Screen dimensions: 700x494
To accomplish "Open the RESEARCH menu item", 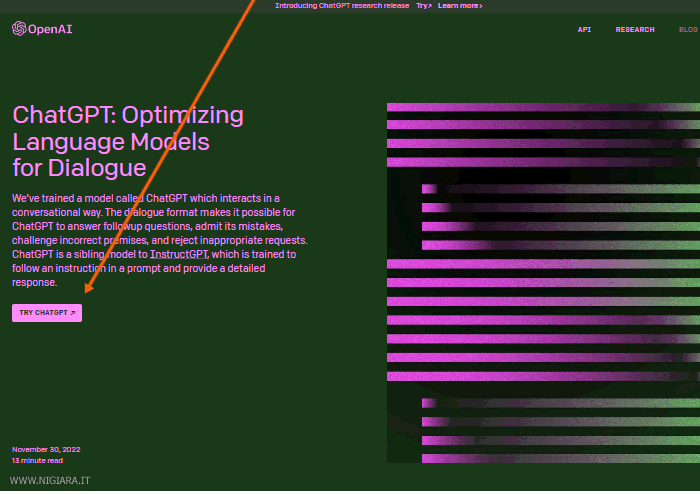I will coord(635,29).
